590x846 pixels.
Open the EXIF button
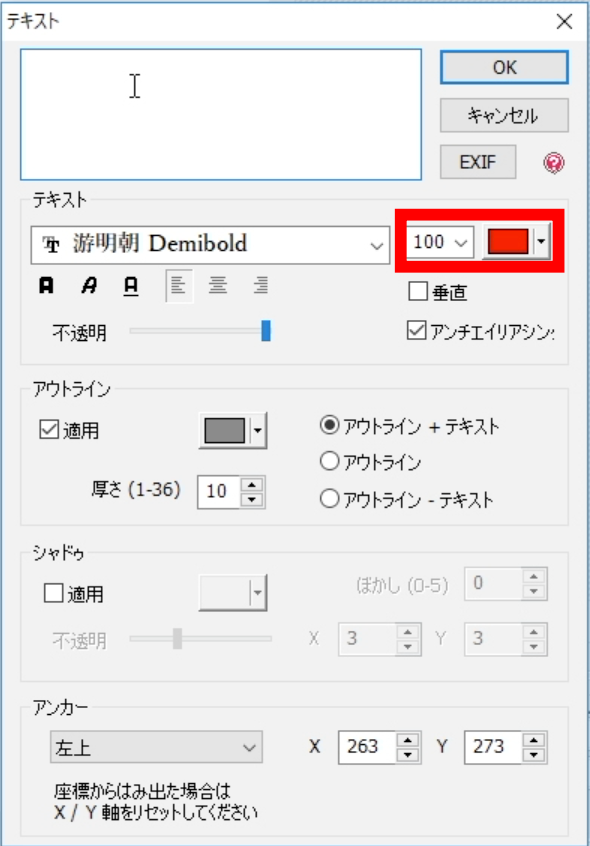pyautogui.click(x=478, y=162)
